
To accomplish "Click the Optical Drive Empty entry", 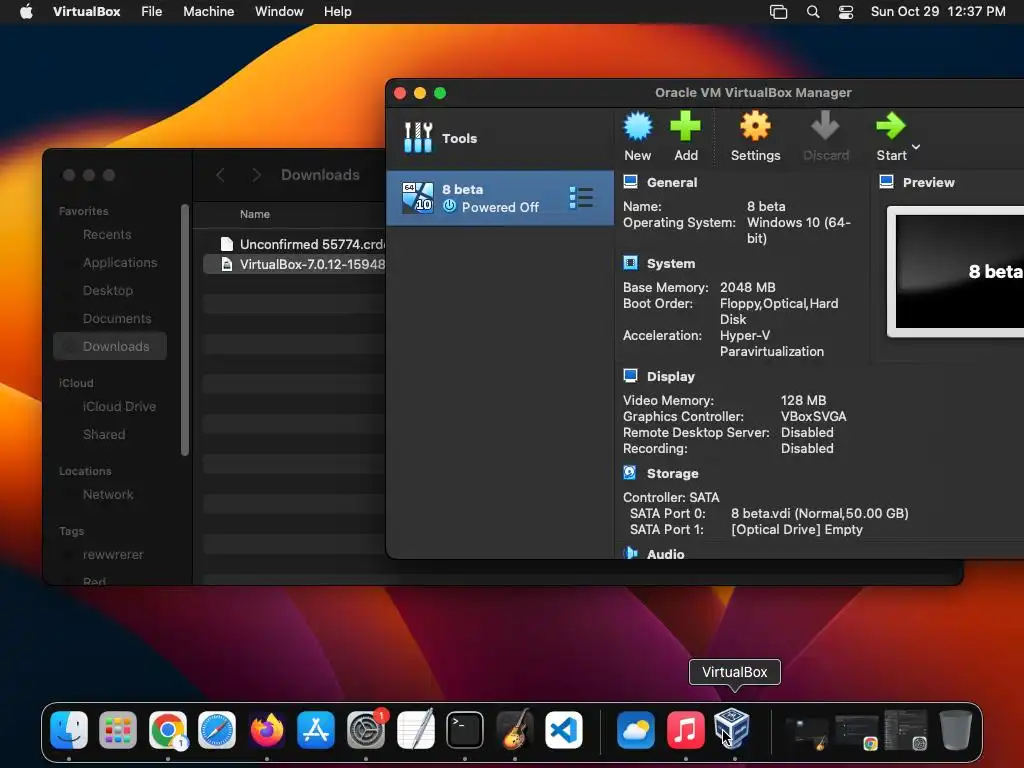I will point(797,530).
